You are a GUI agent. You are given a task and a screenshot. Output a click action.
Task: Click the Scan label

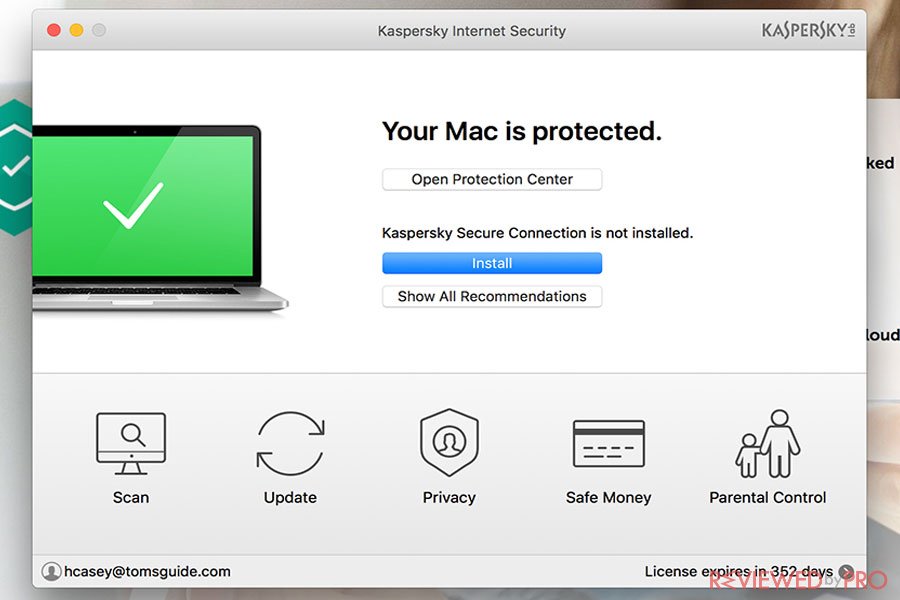131,497
